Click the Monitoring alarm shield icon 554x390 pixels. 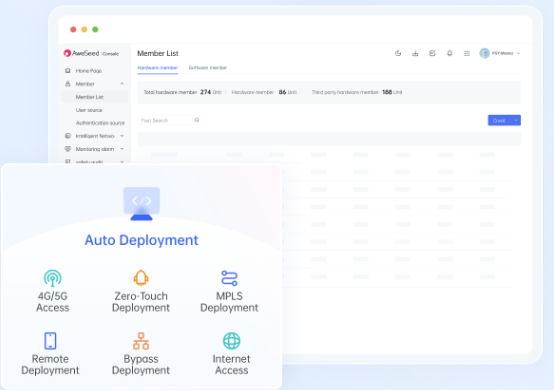click(68, 149)
